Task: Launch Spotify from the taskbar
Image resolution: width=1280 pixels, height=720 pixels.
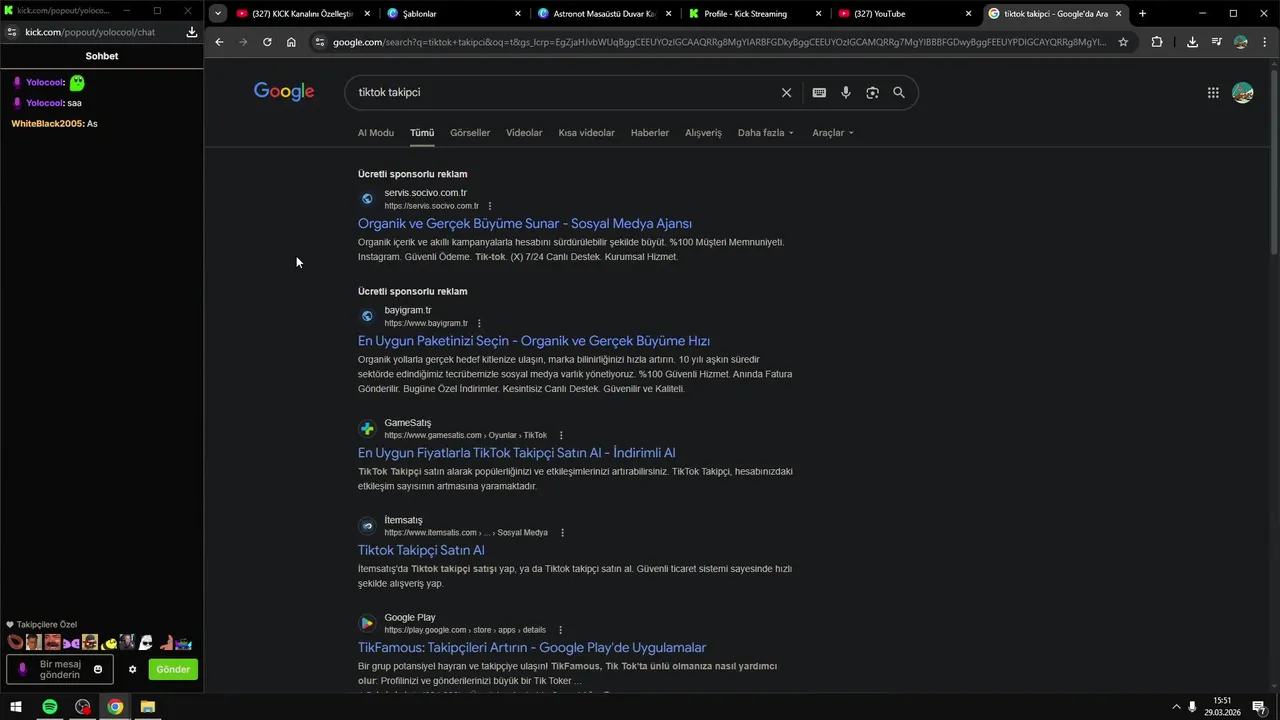Action: tap(49, 707)
